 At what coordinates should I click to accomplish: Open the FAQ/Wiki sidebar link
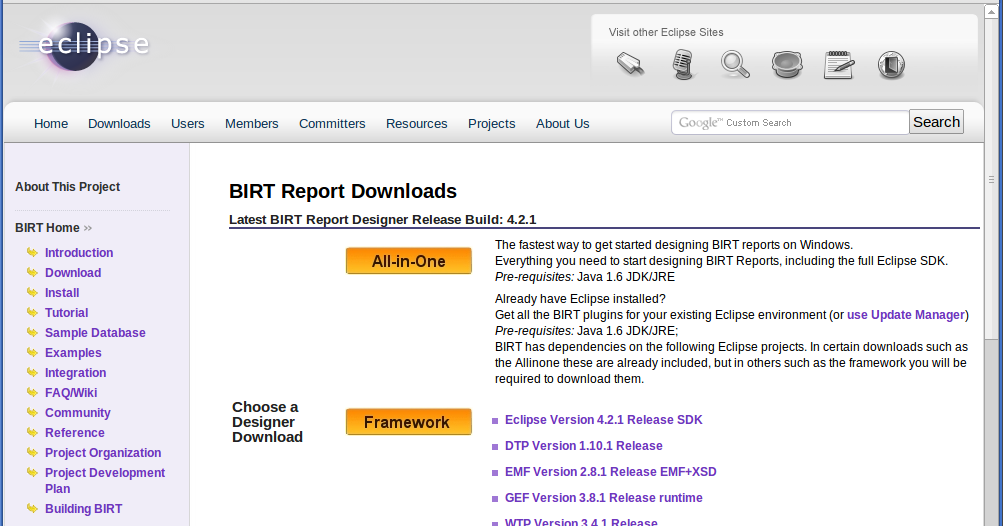coord(71,392)
